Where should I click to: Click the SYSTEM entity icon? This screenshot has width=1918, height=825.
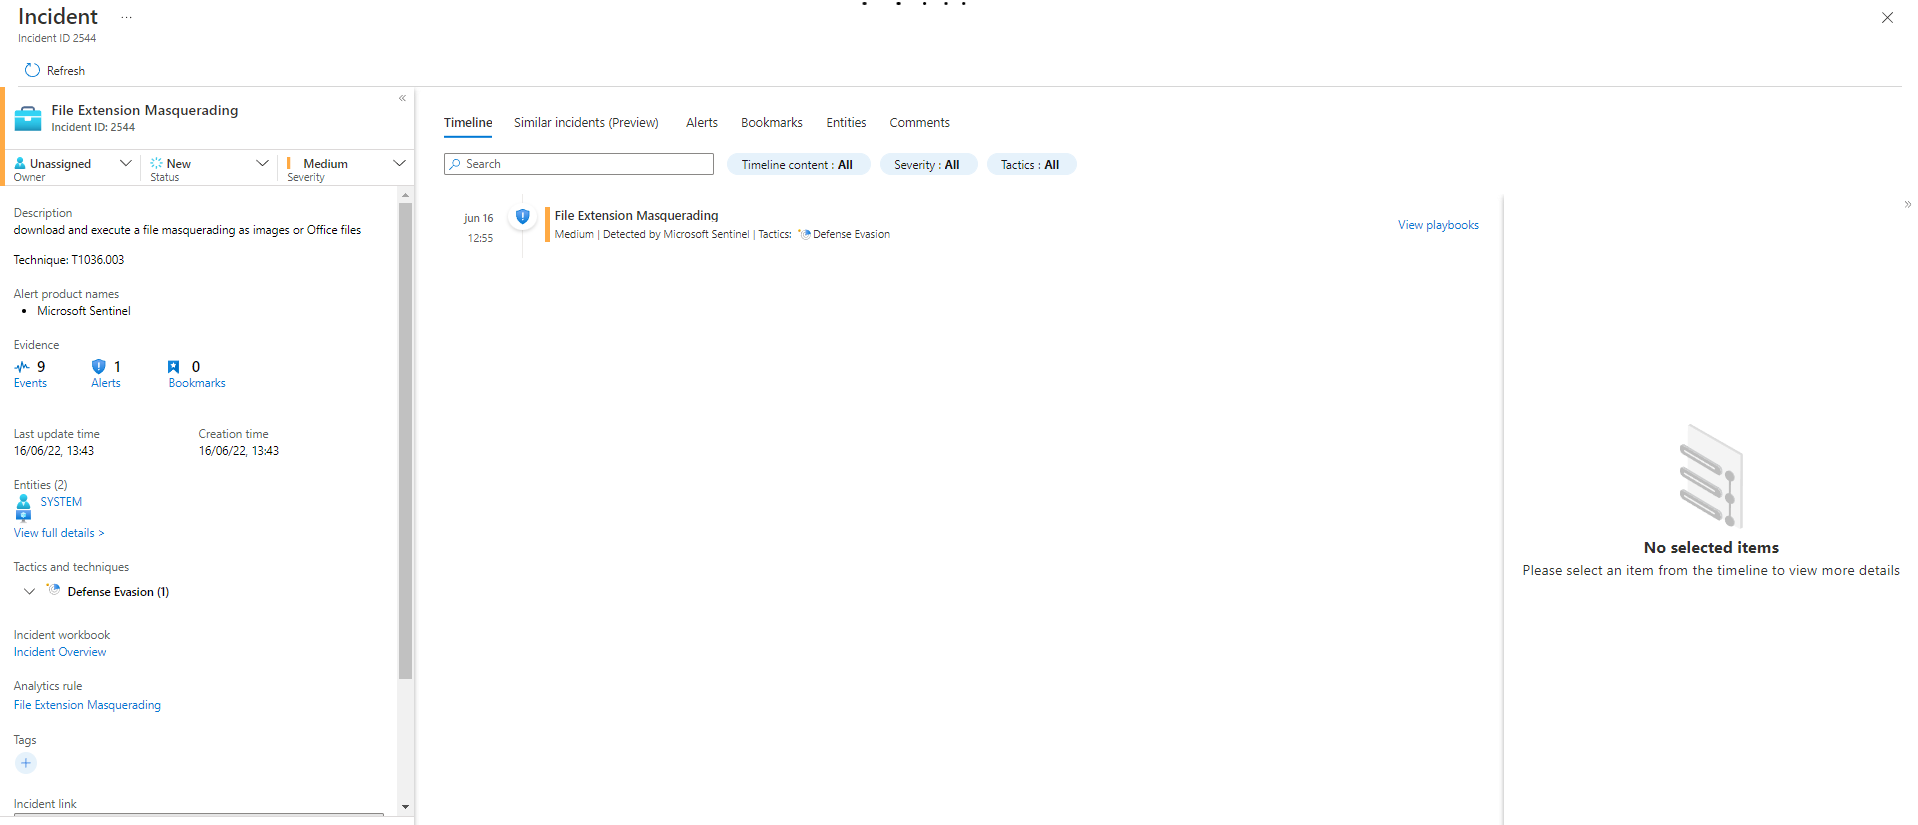click(x=24, y=508)
